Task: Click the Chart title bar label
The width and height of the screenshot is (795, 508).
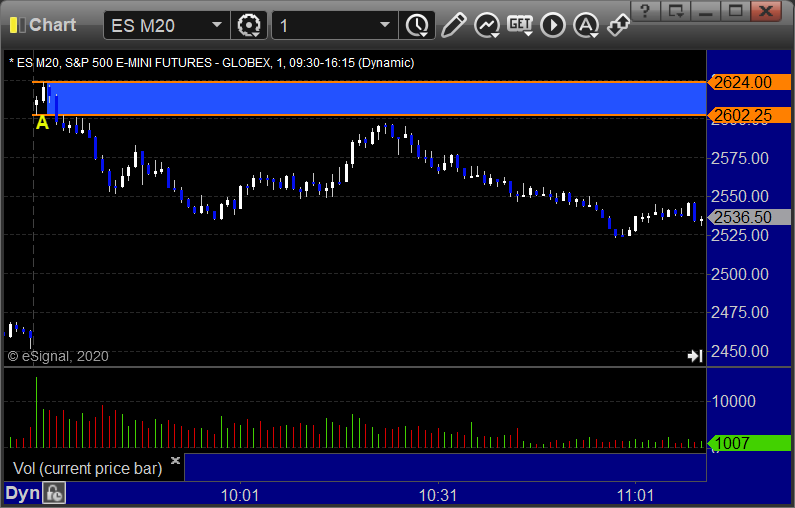Action: [x=52, y=25]
